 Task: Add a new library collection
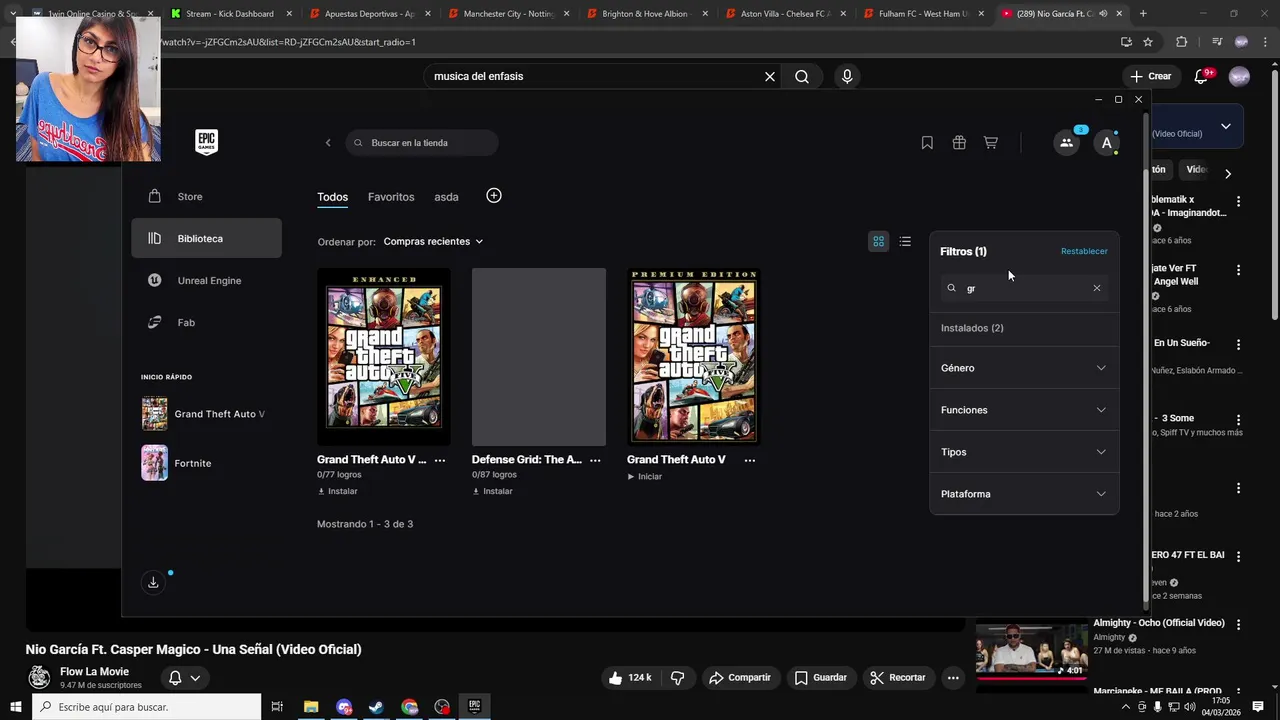pos(494,196)
